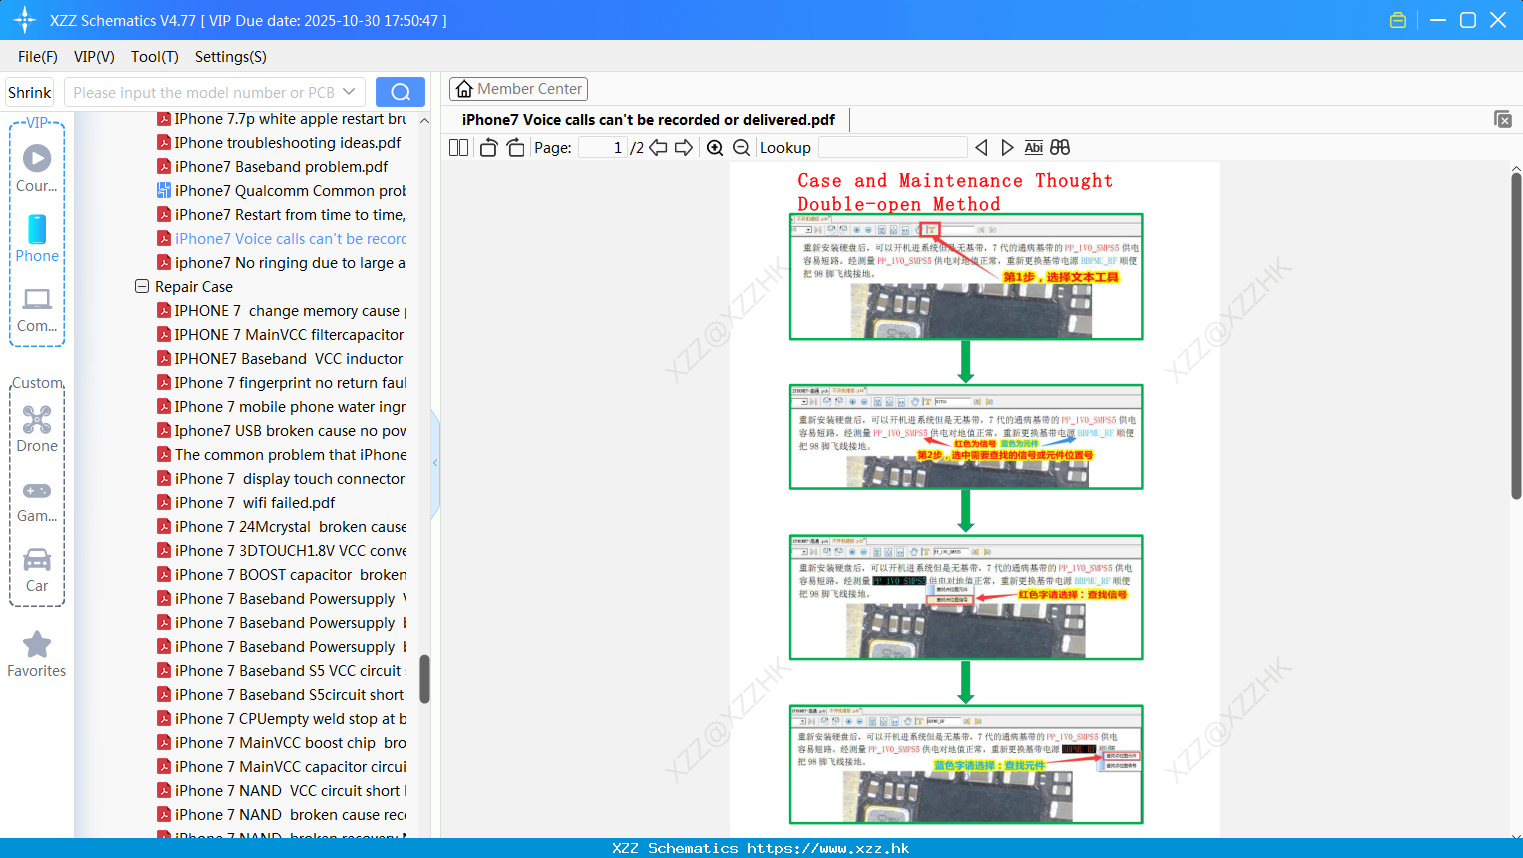Click the Page number input box
Viewport: 1523px width, 858px height.
pyautogui.click(x=602, y=148)
